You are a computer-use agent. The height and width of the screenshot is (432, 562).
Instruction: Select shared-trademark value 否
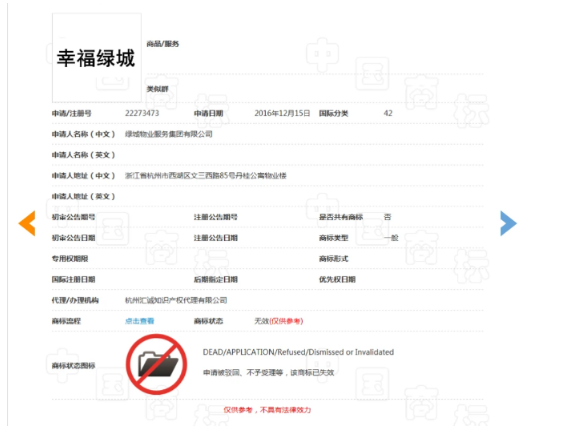387,217
